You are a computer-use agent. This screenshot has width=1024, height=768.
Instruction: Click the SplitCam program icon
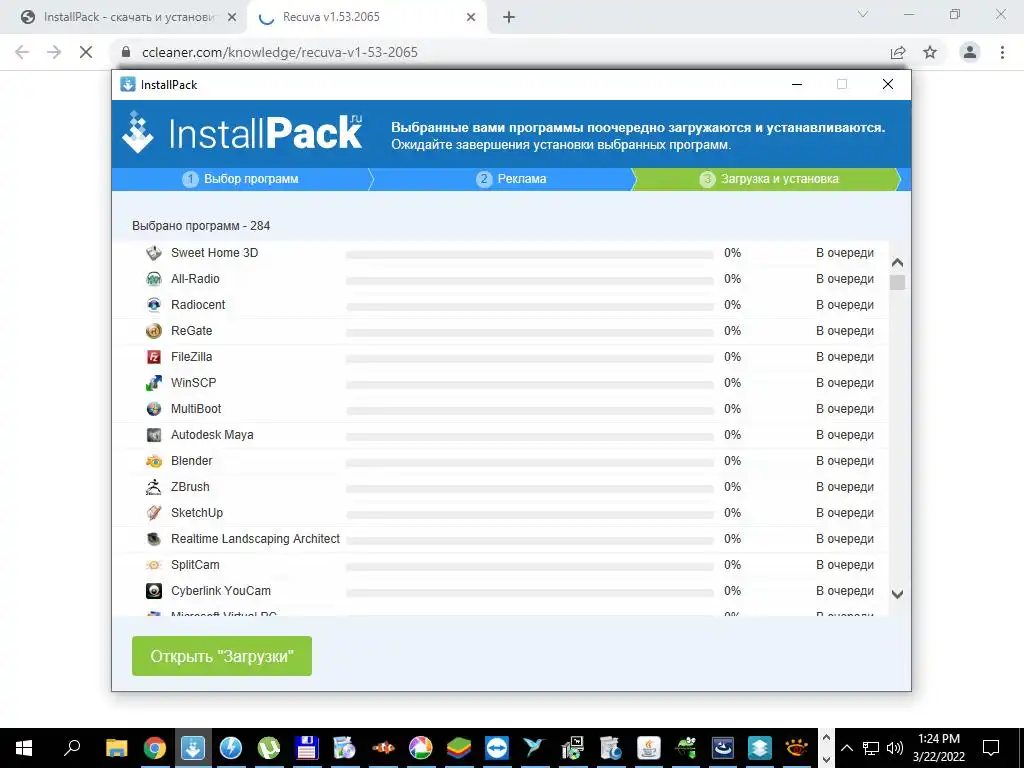tap(153, 565)
